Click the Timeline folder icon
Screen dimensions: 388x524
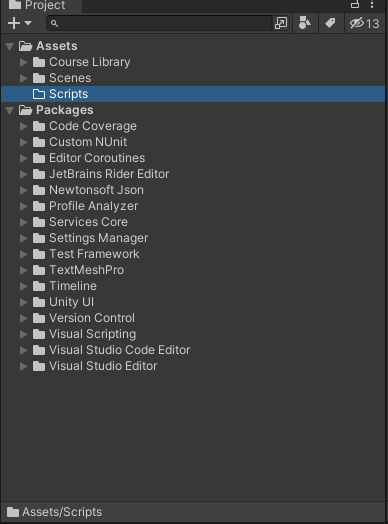pyautogui.click(x=39, y=286)
